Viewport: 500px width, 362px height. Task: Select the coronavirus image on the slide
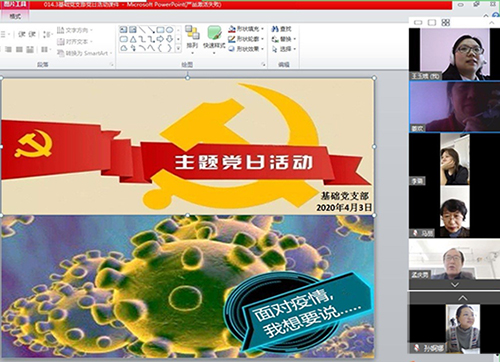pyautogui.click(x=187, y=287)
